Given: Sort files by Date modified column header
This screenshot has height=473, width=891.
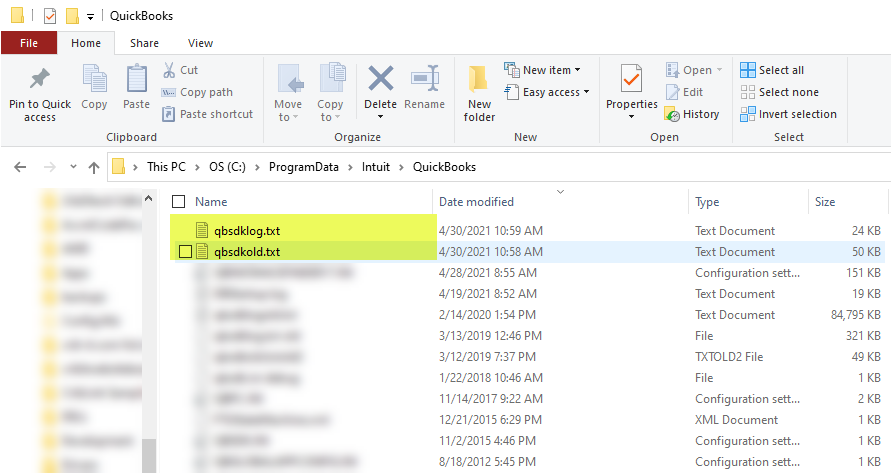Looking at the screenshot, I should point(477,202).
